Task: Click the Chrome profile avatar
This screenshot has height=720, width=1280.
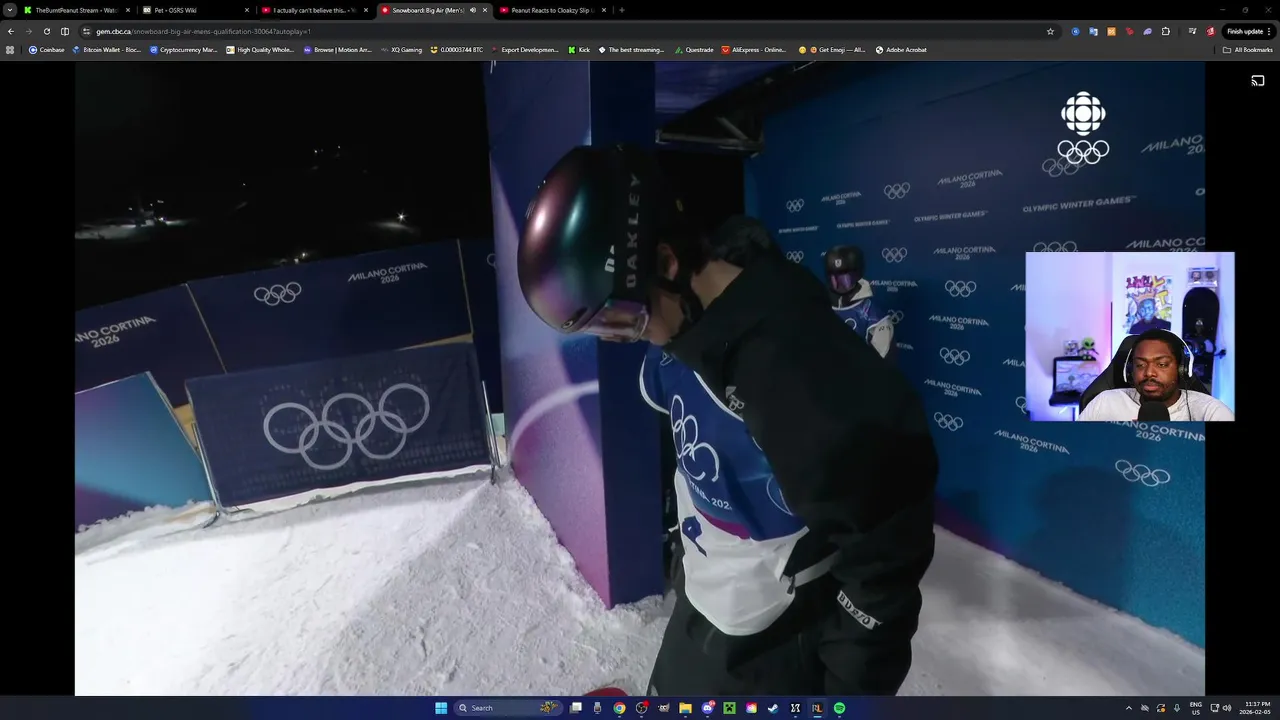Action: pos(1210,31)
